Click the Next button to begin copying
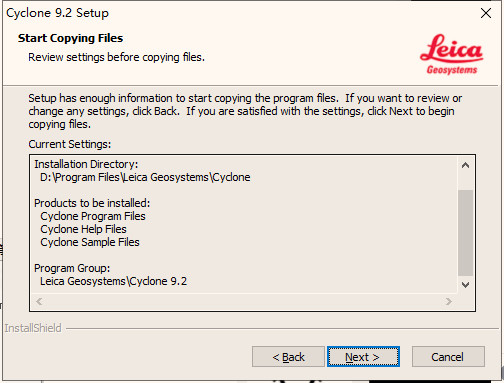Image resolution: width=504 pixels, height=383 pixels. tap(363, 356)
